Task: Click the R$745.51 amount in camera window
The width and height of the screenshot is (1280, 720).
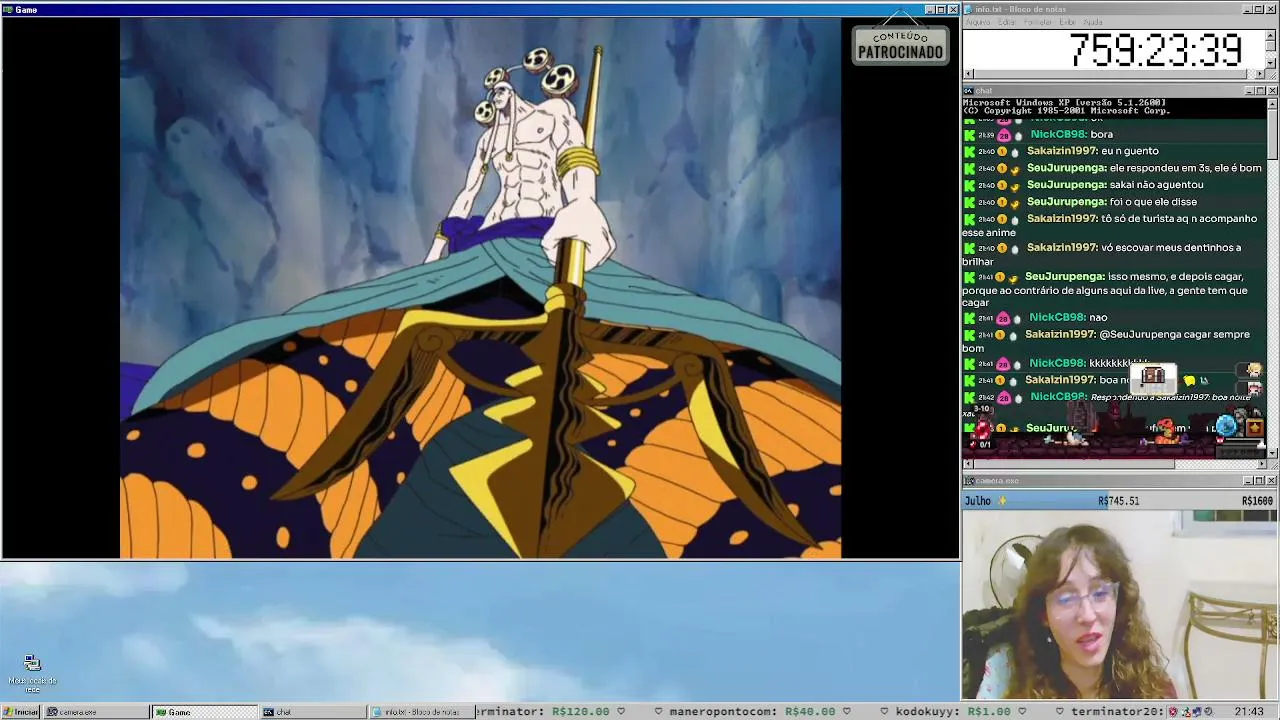Action: pyautogui.click(x=1118, y=501)
